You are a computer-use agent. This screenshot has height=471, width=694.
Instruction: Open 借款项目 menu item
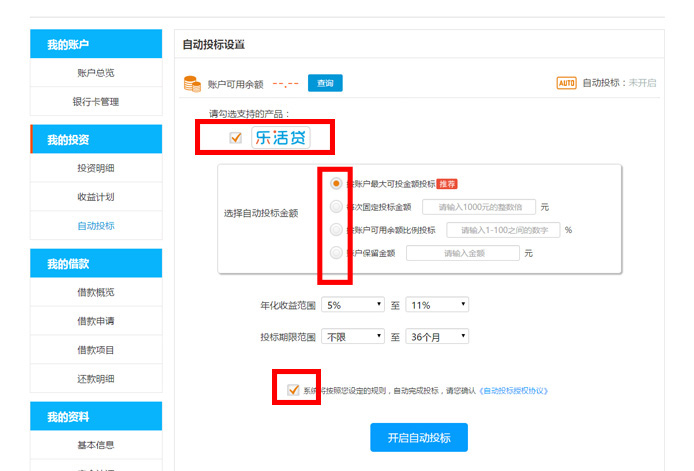[x=96, y=350]
